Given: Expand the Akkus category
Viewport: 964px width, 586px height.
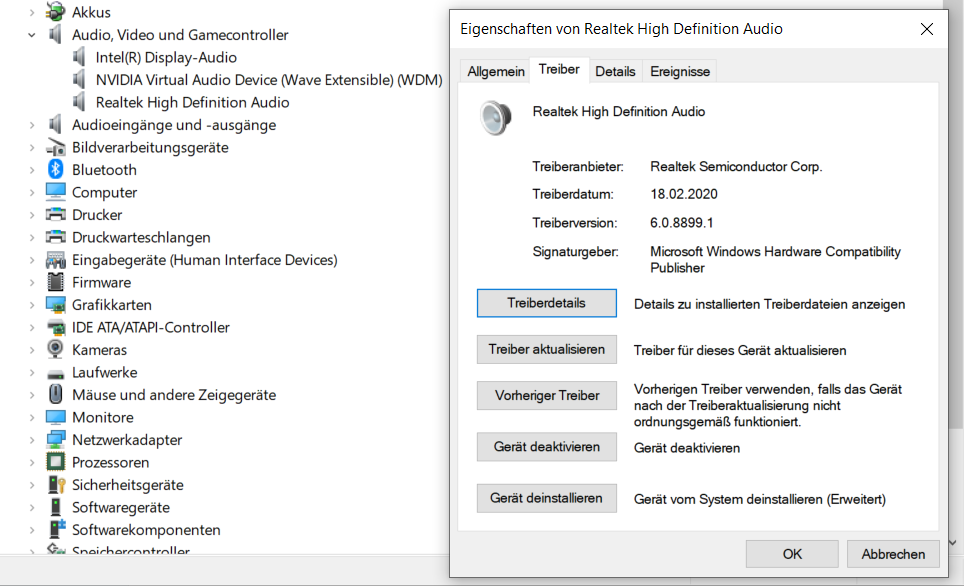Looking at the screenshot, I should click(32, 12).
